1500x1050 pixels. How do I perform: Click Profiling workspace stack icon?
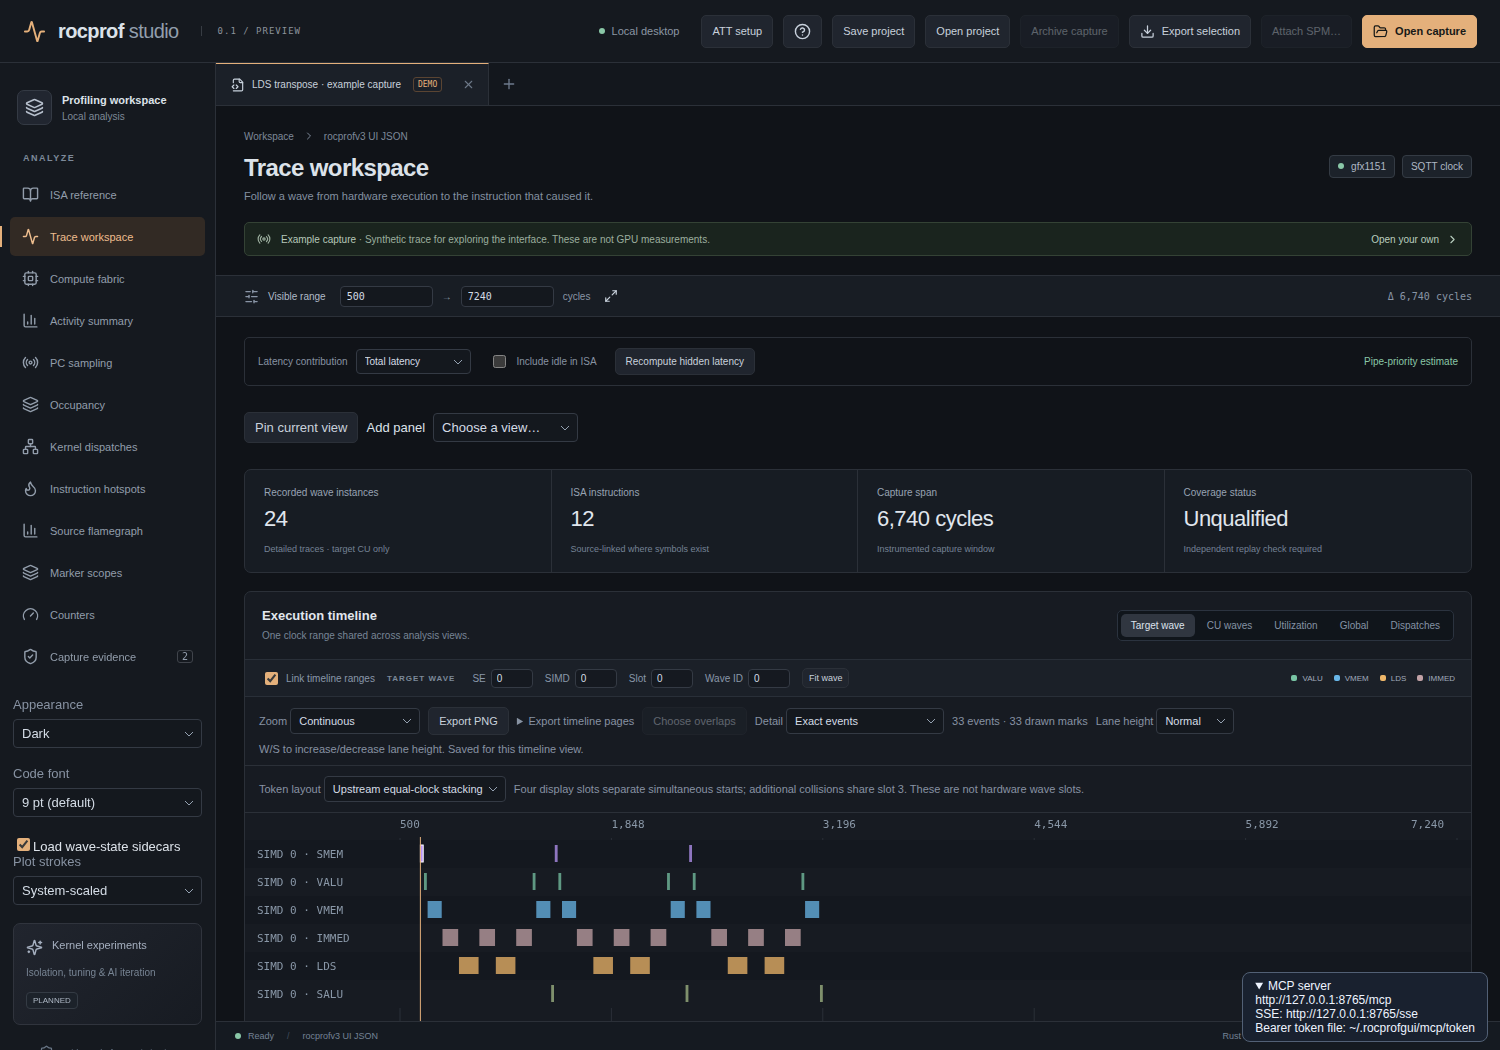(x=35, y=107)
